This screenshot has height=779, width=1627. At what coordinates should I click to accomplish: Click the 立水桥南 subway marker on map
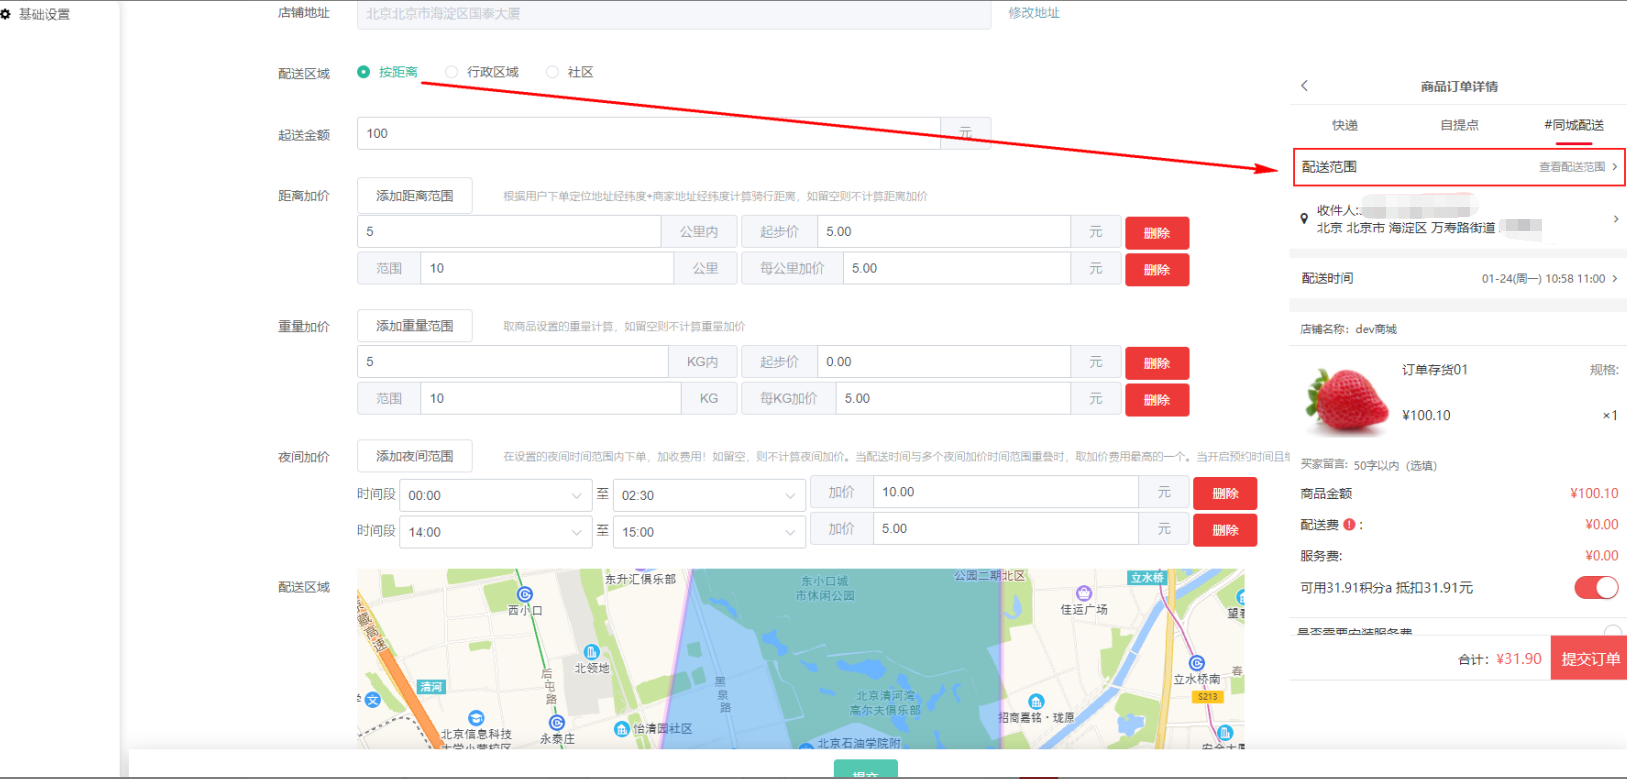pyautogui.click(x=1196, y=664)
